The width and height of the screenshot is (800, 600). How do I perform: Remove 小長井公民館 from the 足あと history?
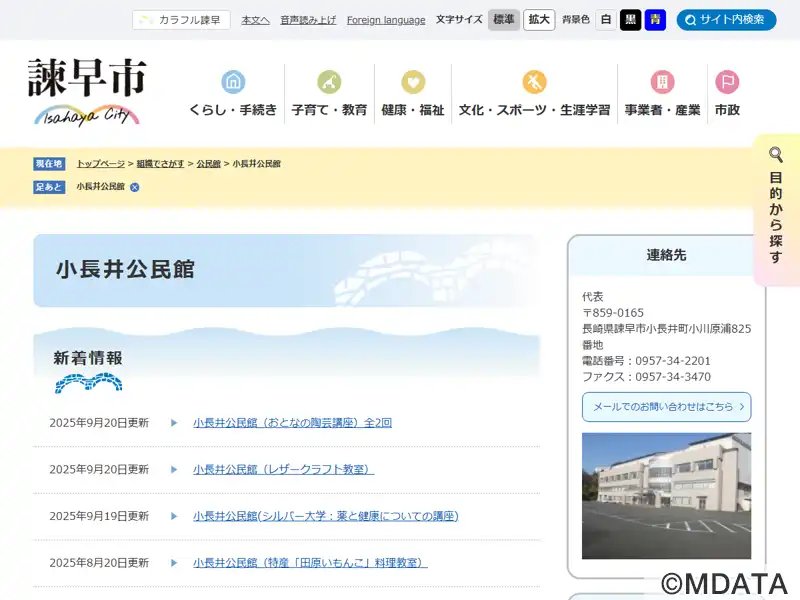coord(135,187)
